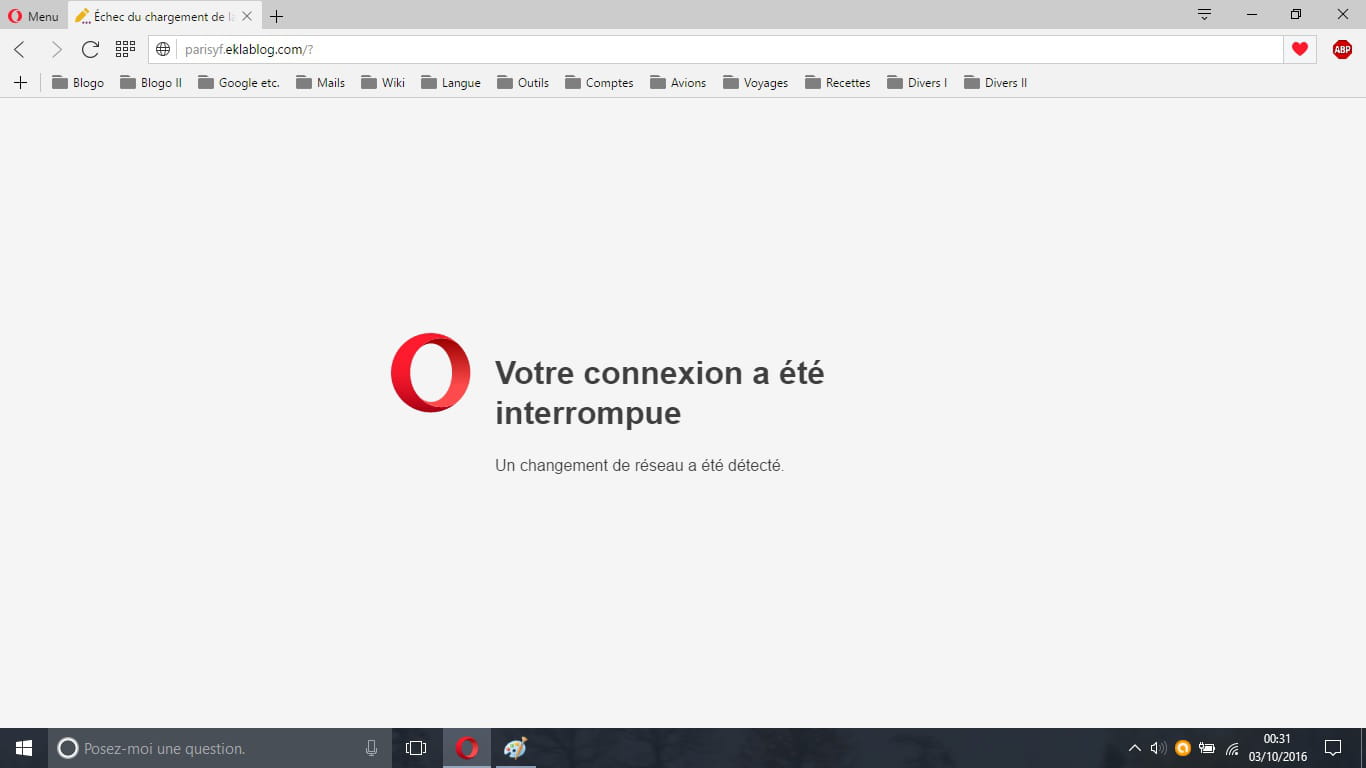1366x768 pixels.
Task: Open the Recettes bookmarks folder
Action: click(x=837, y=83)
